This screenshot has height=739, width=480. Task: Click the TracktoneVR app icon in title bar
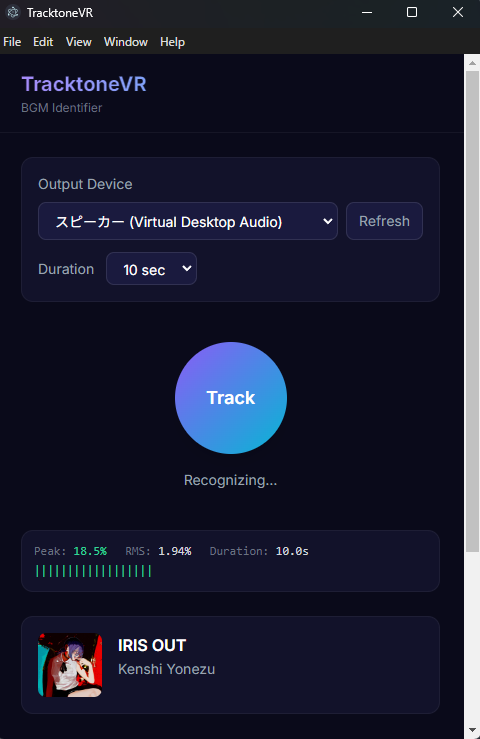pos(13,12)
